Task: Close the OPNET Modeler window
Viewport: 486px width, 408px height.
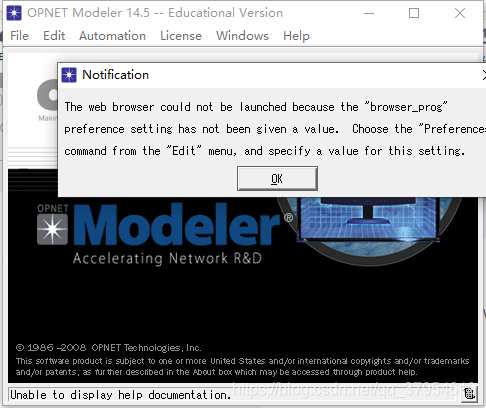Action: (460, 13)
